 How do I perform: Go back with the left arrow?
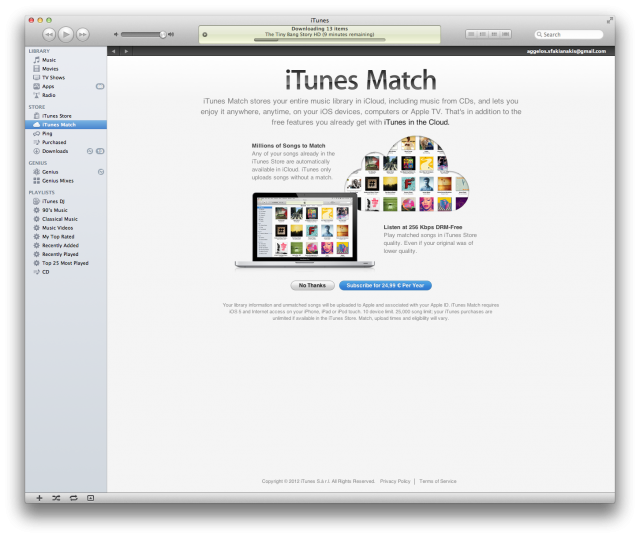tap(113, 51)
